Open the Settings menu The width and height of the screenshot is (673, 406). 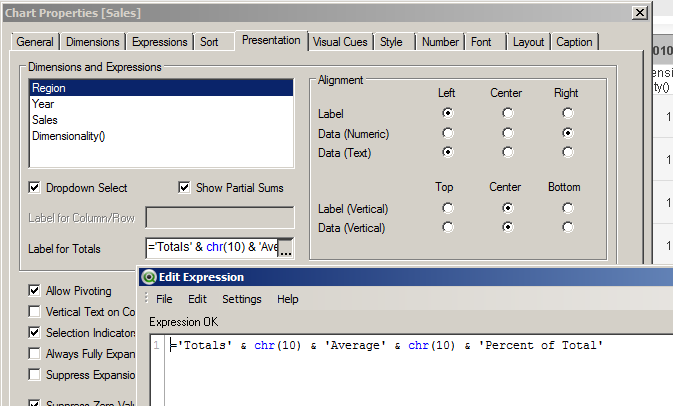pos(242,299)
